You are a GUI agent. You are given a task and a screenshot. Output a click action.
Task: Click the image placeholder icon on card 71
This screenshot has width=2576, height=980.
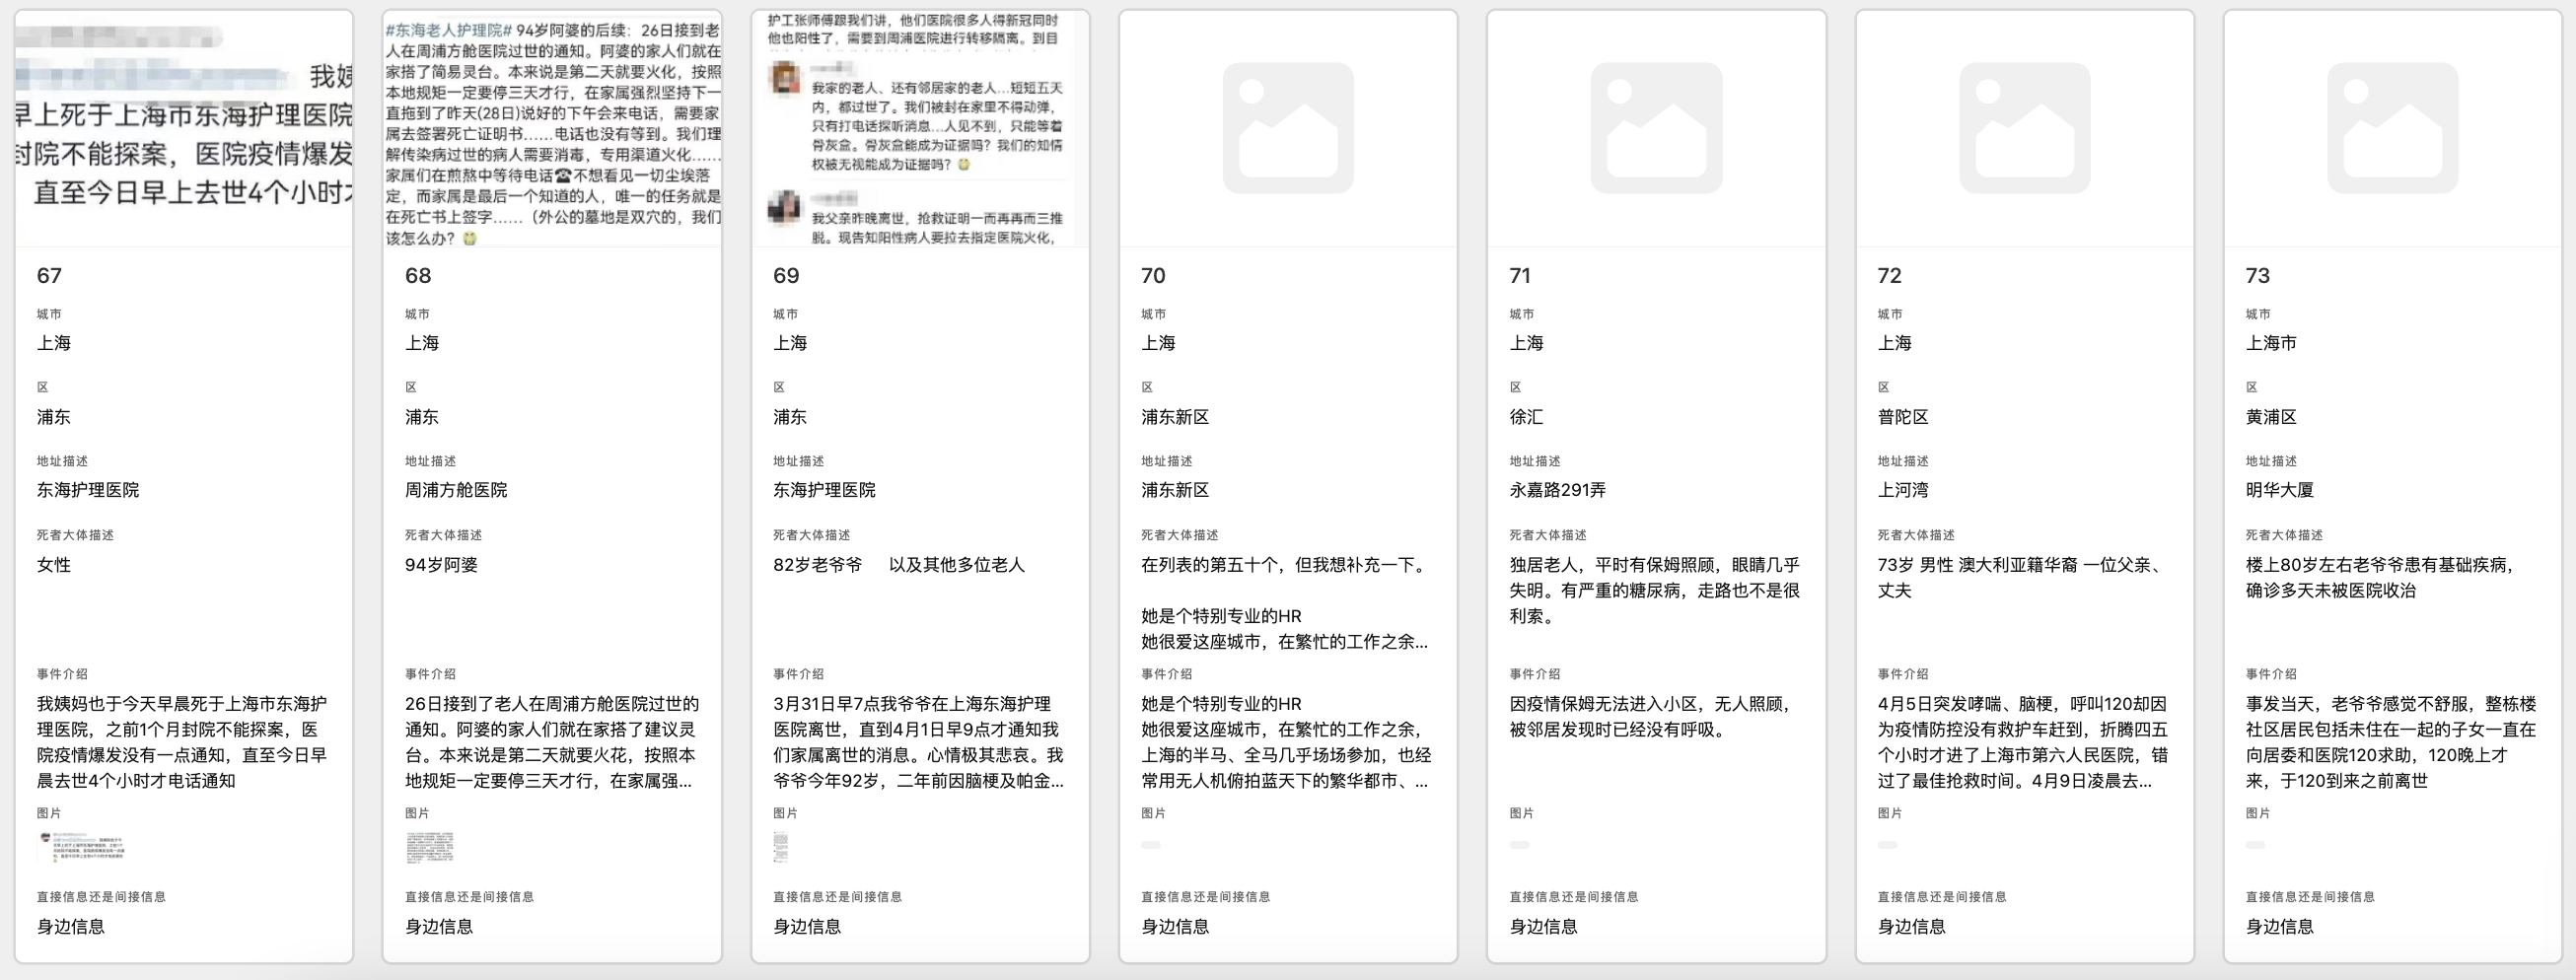point(1656,128)
